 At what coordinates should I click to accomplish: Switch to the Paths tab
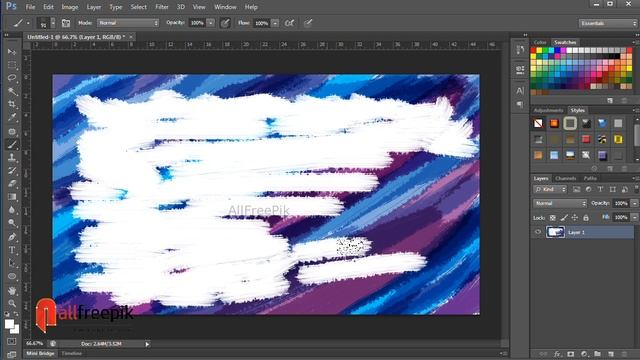tap(590, 178)
